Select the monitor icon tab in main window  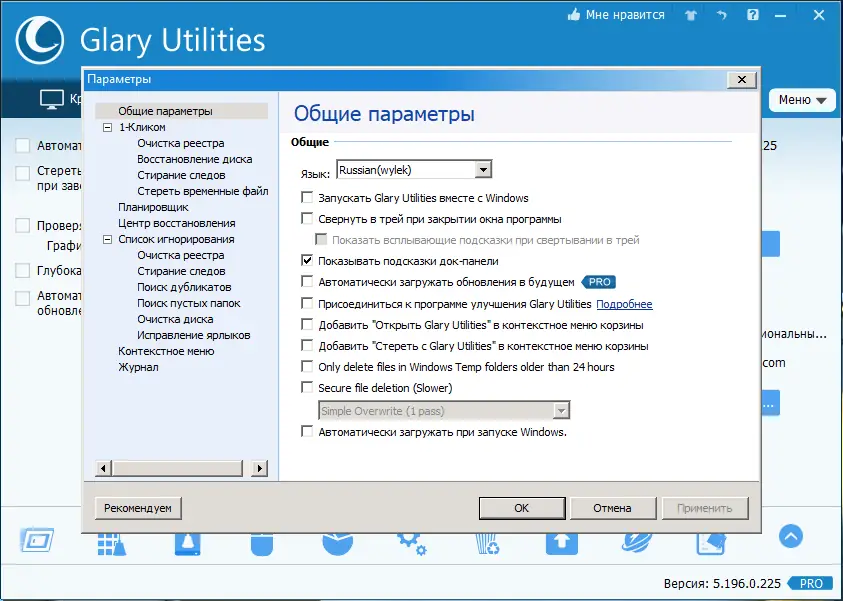52,99
